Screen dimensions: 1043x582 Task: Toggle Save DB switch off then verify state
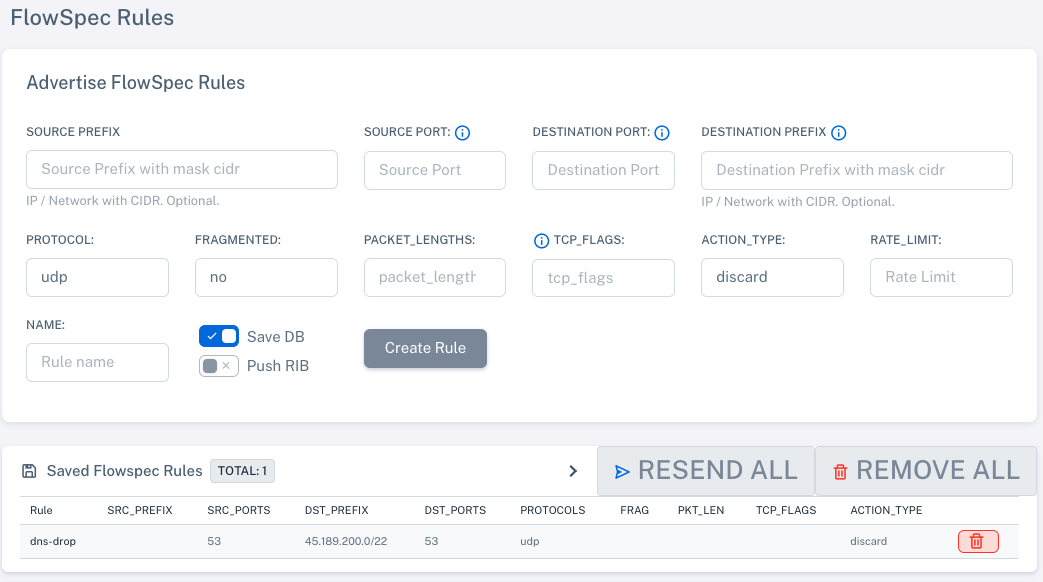(x=219, y=336)
